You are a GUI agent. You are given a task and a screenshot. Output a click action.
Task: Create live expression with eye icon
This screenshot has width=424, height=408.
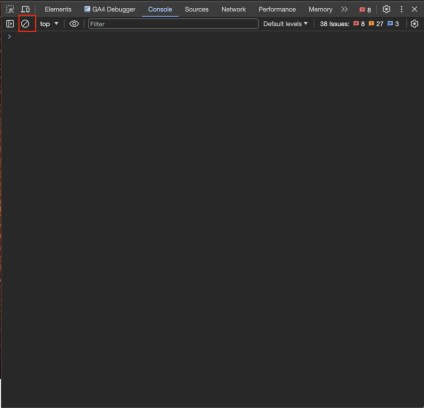click(74, 24)
